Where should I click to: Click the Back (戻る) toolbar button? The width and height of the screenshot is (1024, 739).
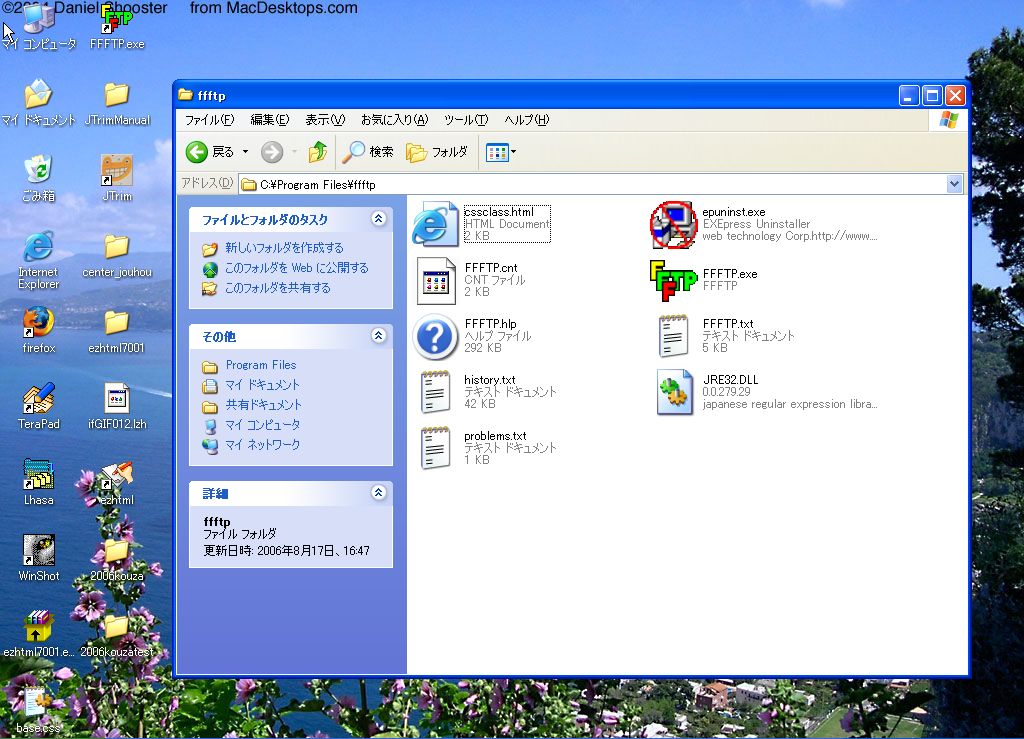point(210,152)
